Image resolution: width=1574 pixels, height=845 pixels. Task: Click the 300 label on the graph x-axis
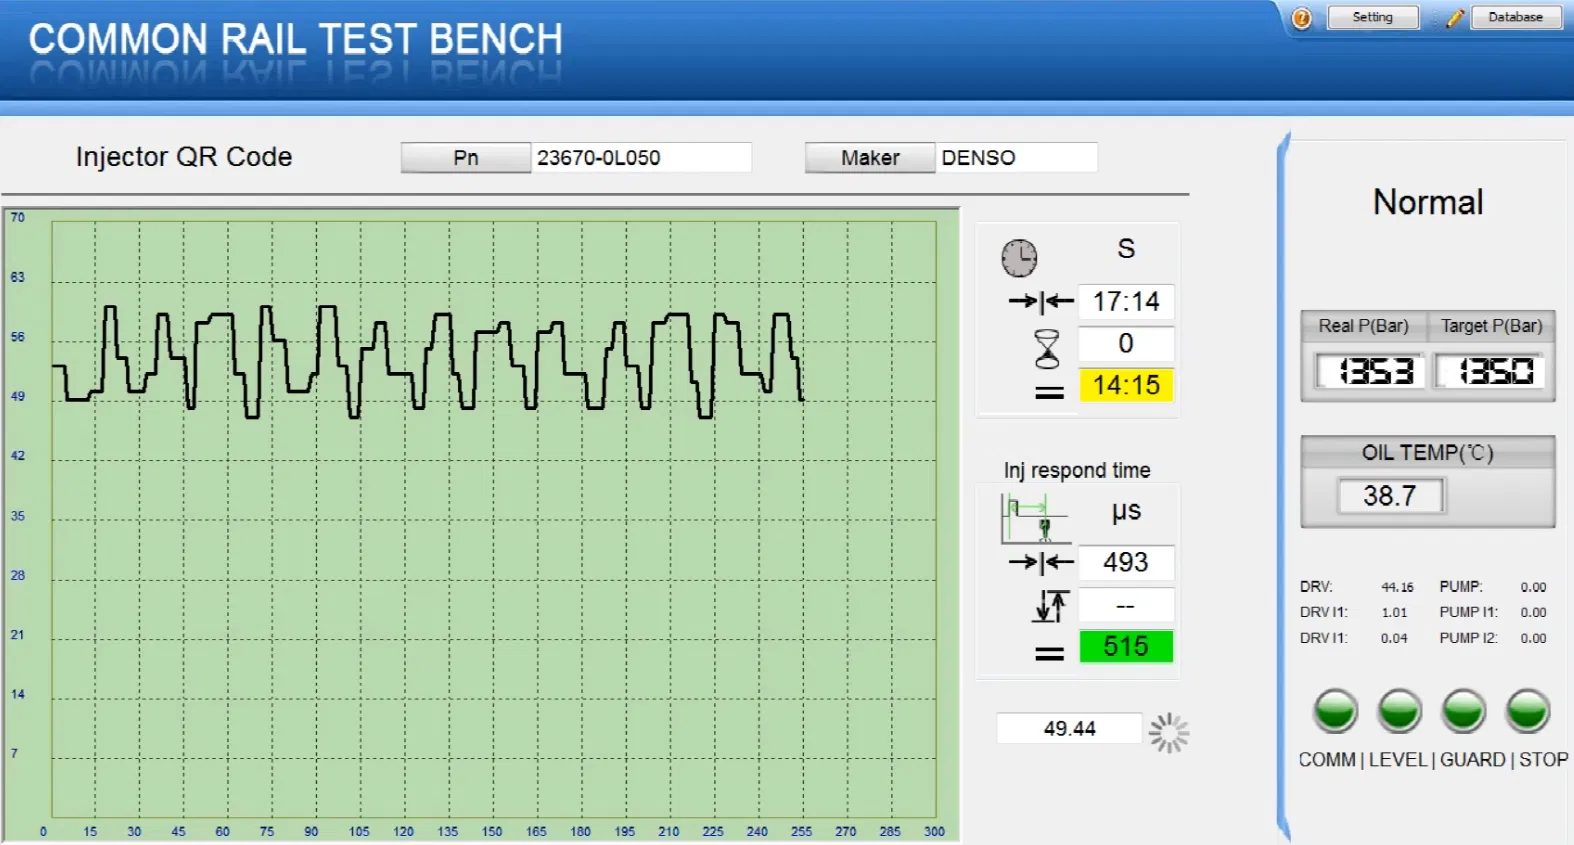pyautogui.click(x=934, y=831)
